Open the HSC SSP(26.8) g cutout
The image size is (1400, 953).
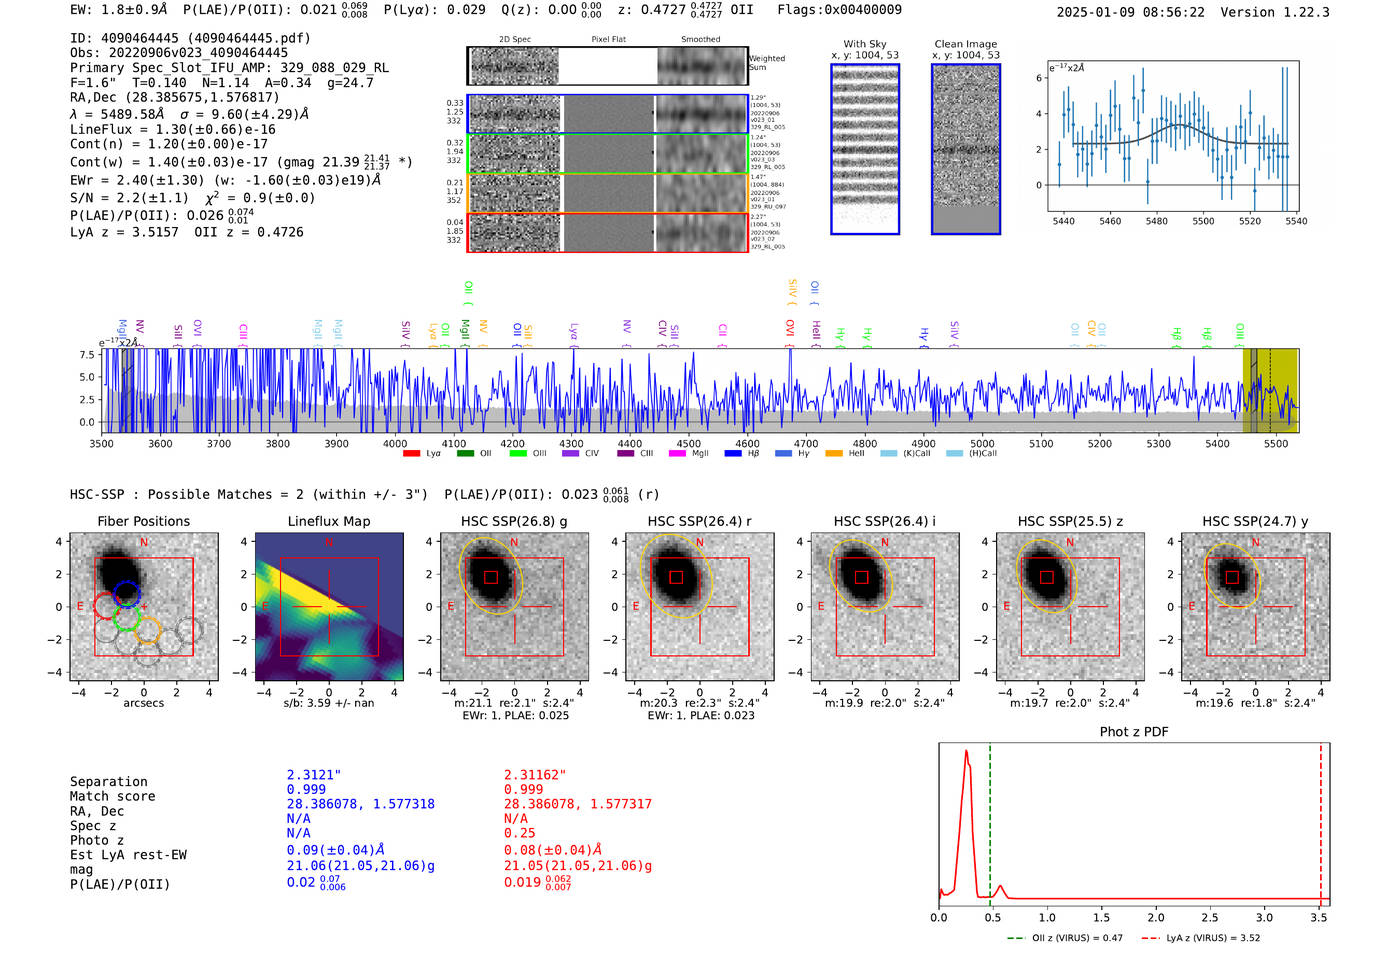tap(514, 606)
